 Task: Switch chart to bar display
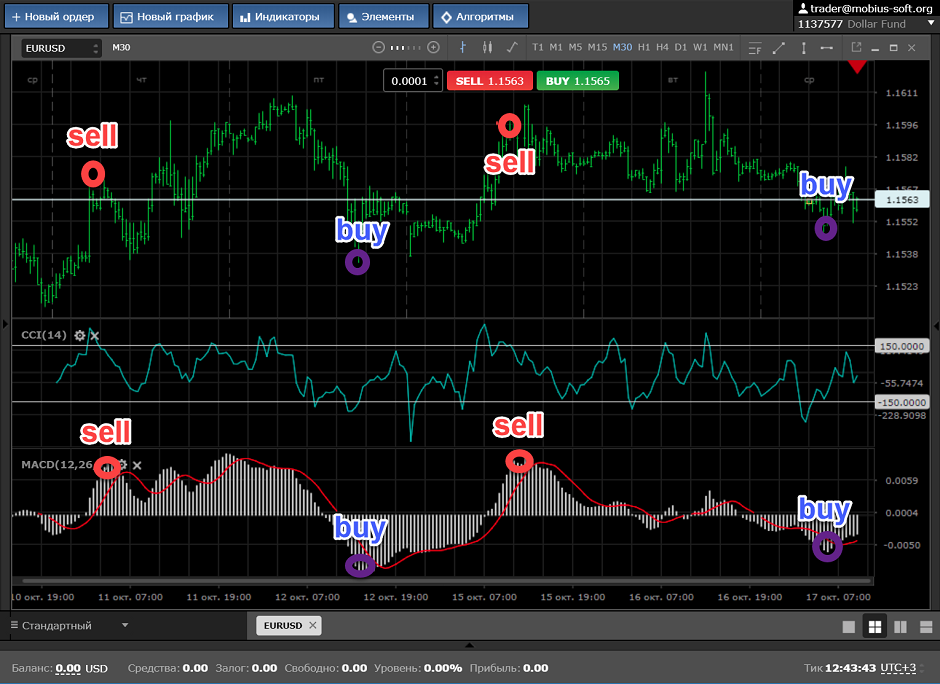pos(462,47)
